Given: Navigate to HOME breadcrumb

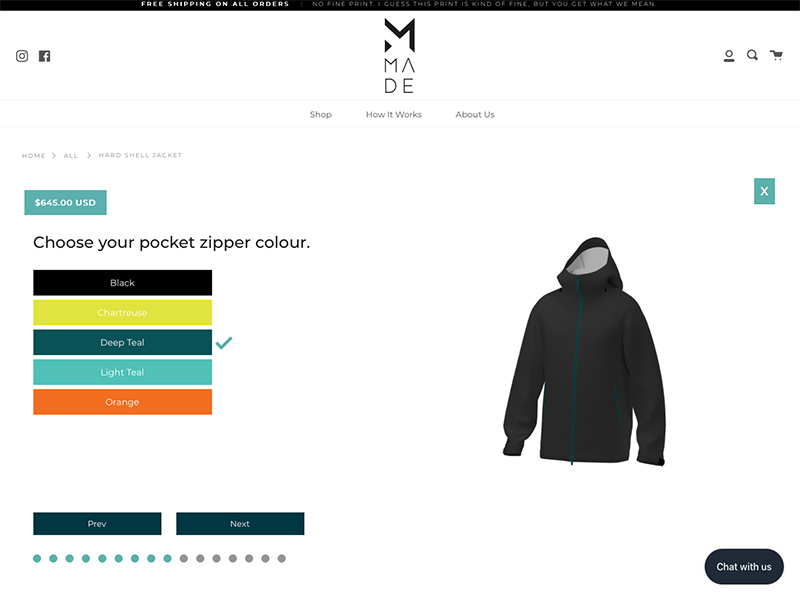Looking at the screenshot, I should pyautogui.click(x=34, y=156).
